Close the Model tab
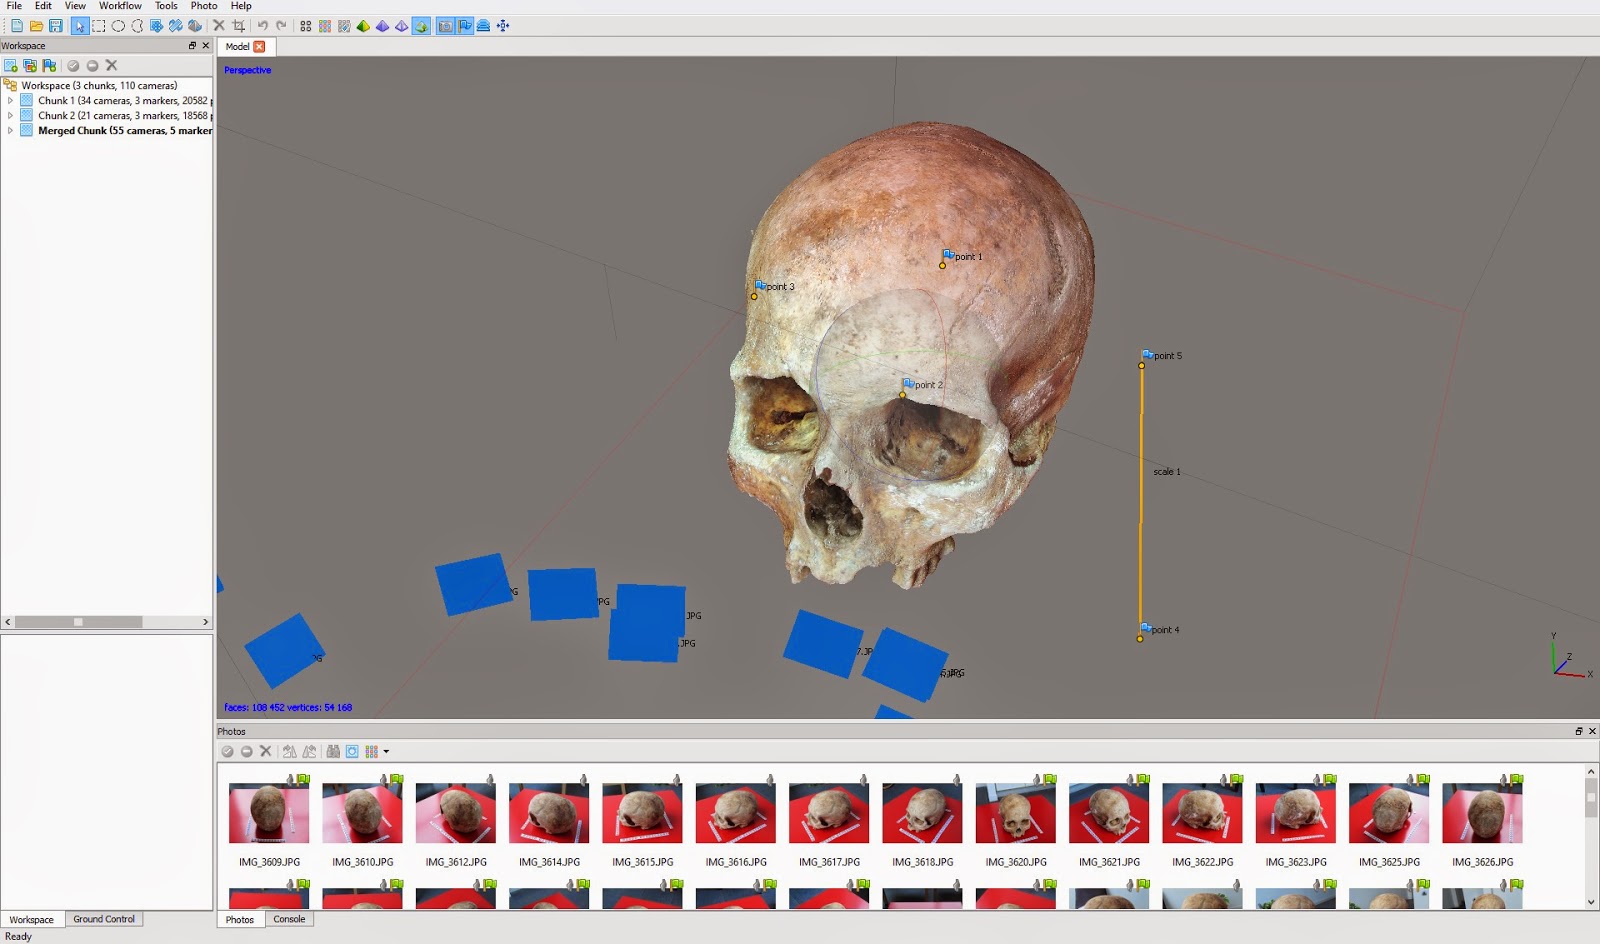 (259, 47)
